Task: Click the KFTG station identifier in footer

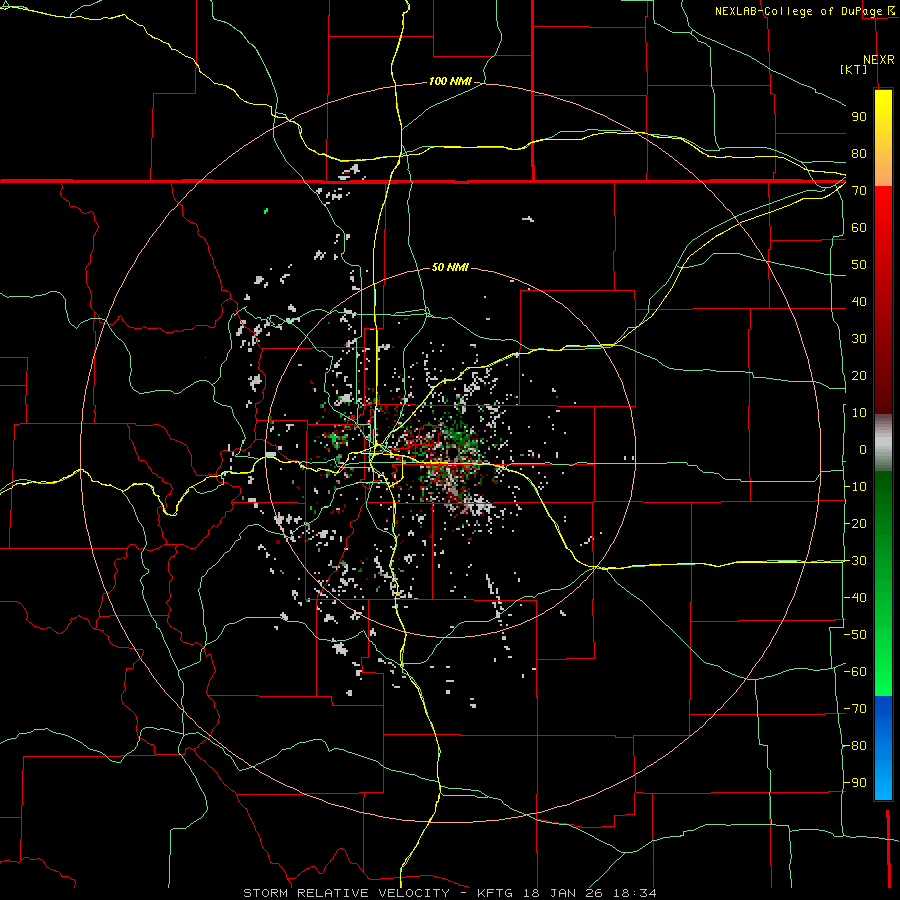Action: click(495, 893)
